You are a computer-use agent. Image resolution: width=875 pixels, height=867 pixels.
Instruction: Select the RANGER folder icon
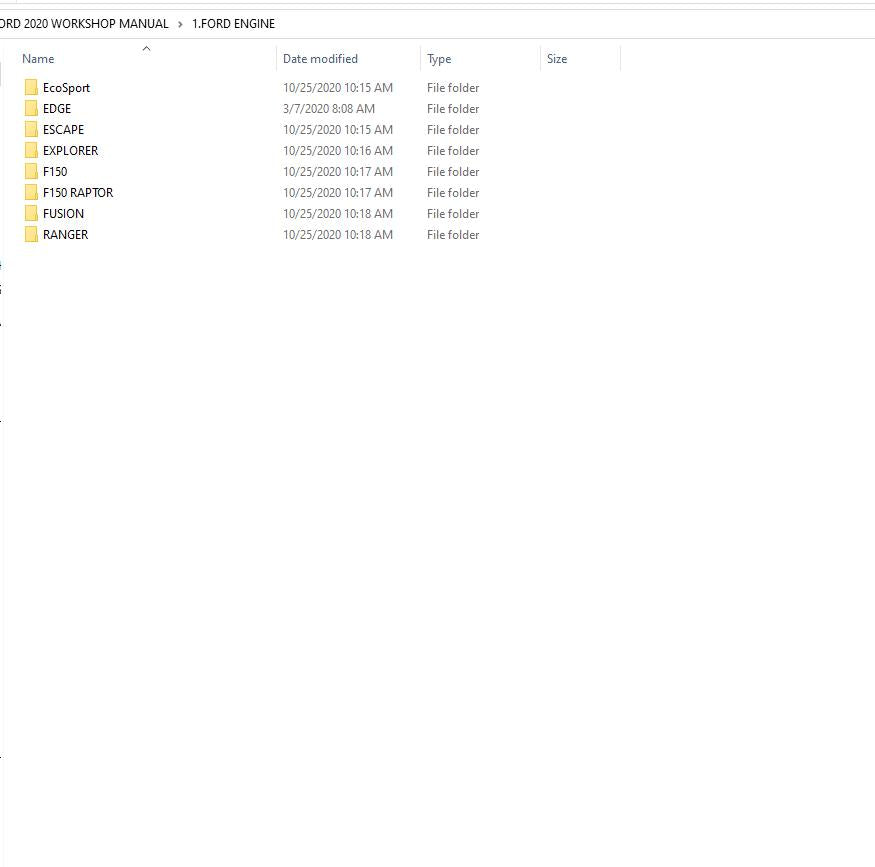(x=31, y=235)
